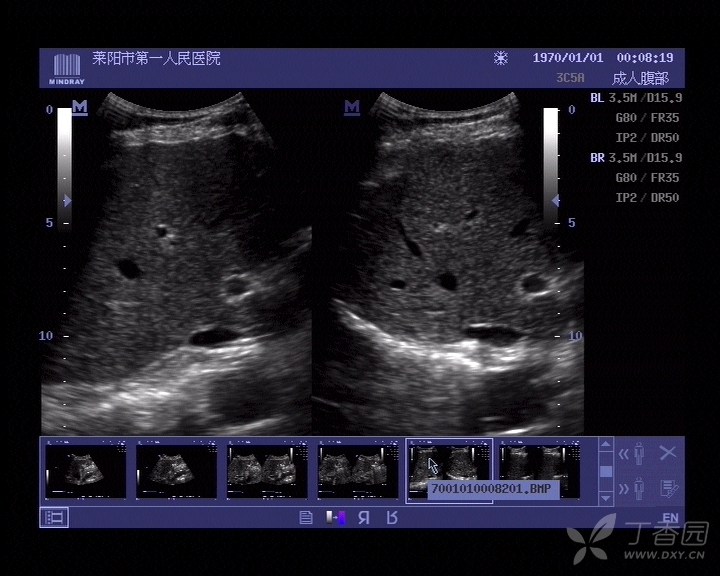Click the 成人腹部 exam mode label
720x576 pixels.
point(640,78)
